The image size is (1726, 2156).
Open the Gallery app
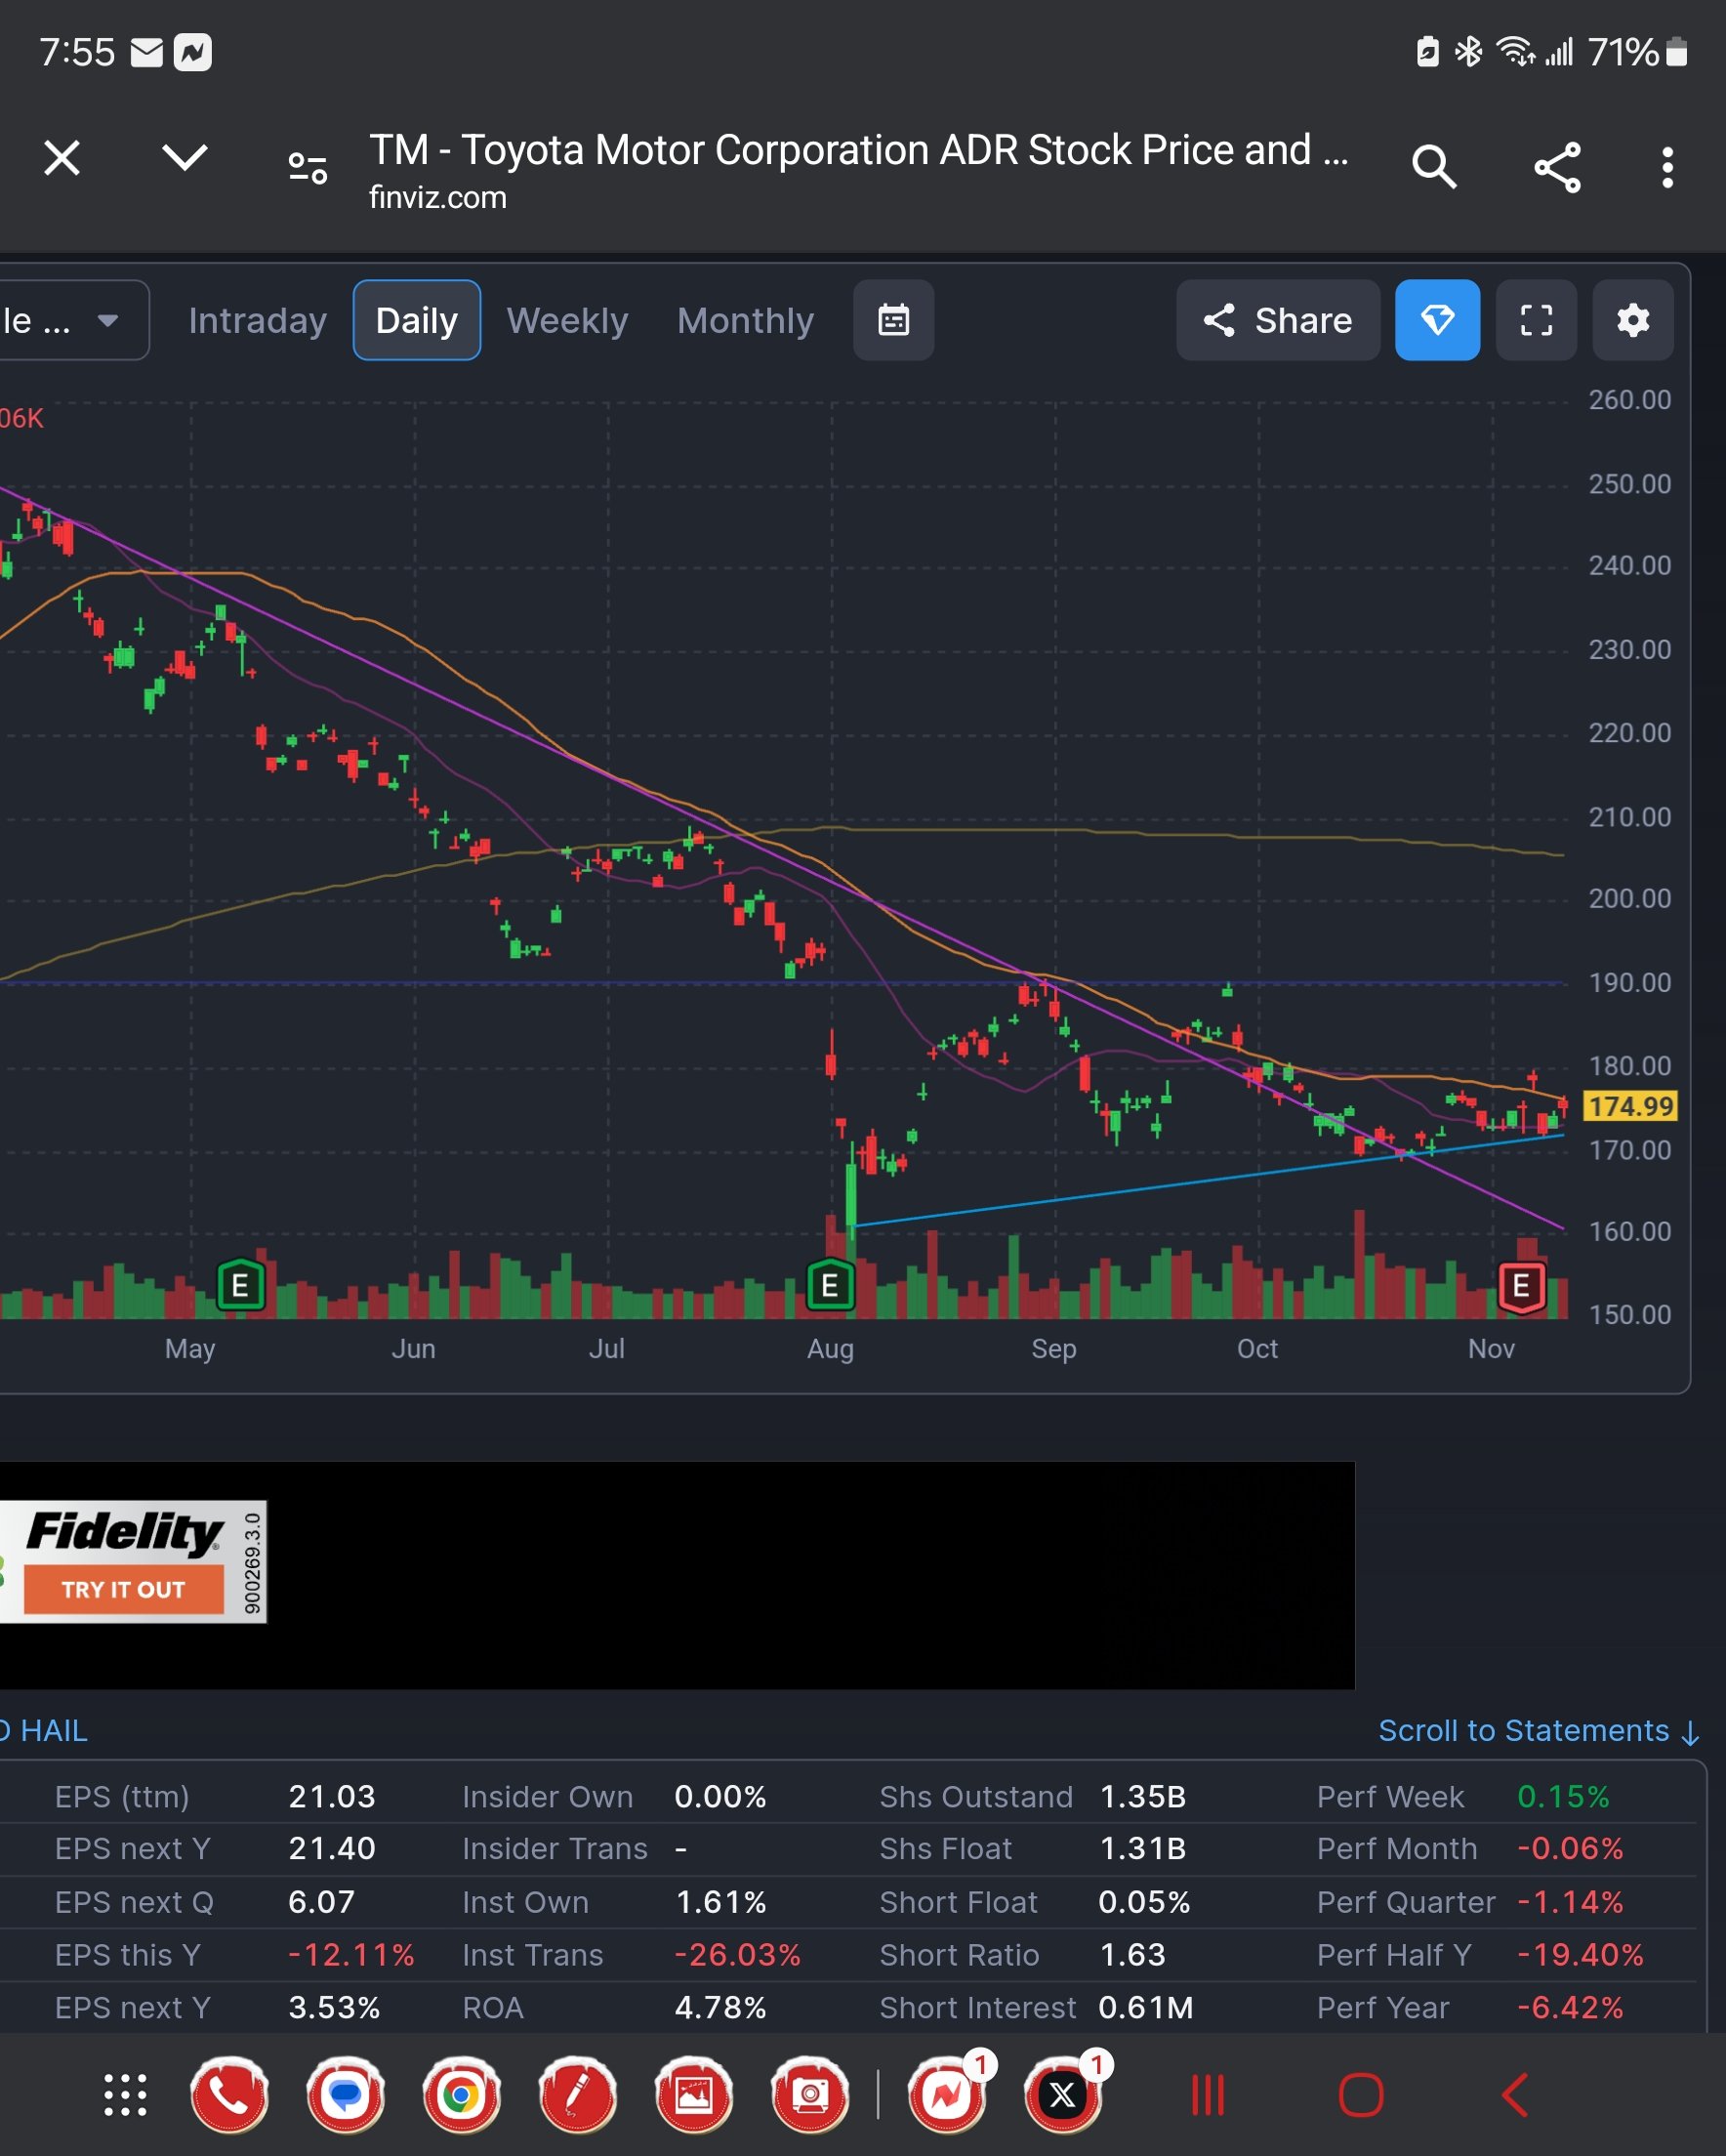[x=694, y=2095]
